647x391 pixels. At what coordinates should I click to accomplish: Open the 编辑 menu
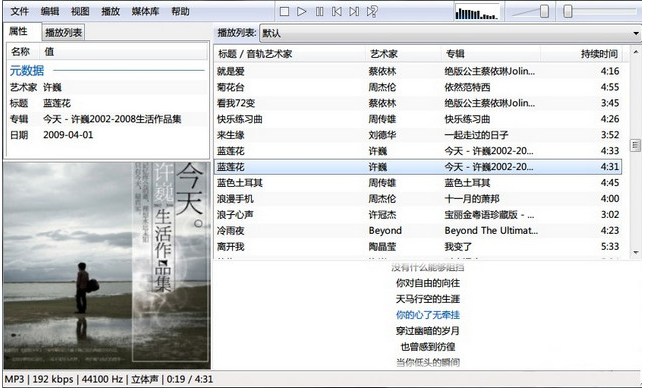tap(50, 11)
